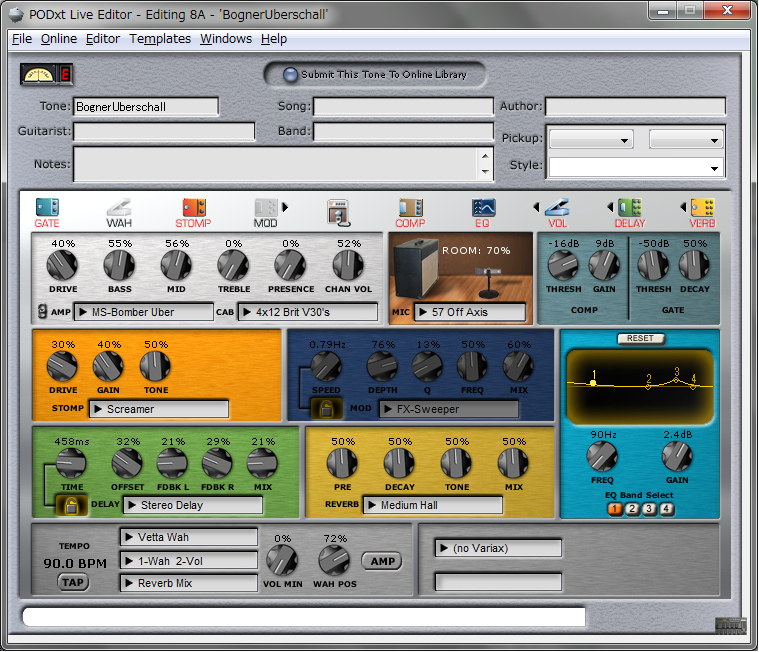Open the first Pickup dropdown

[592, 139]
